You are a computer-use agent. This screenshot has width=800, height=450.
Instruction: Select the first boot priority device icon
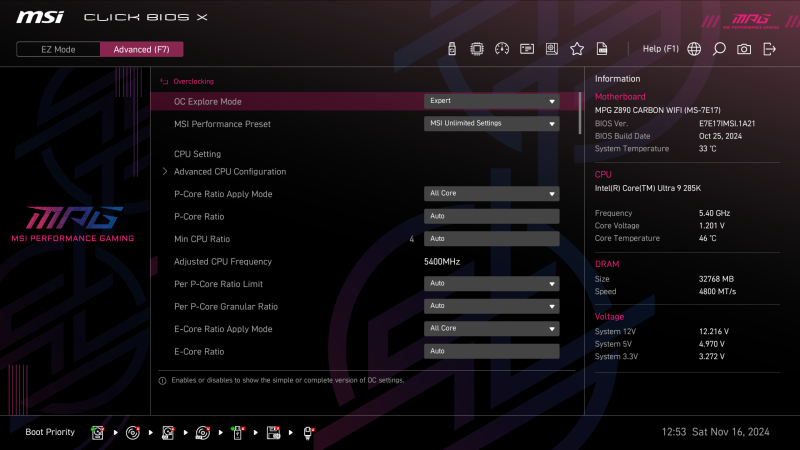(98, 432)
